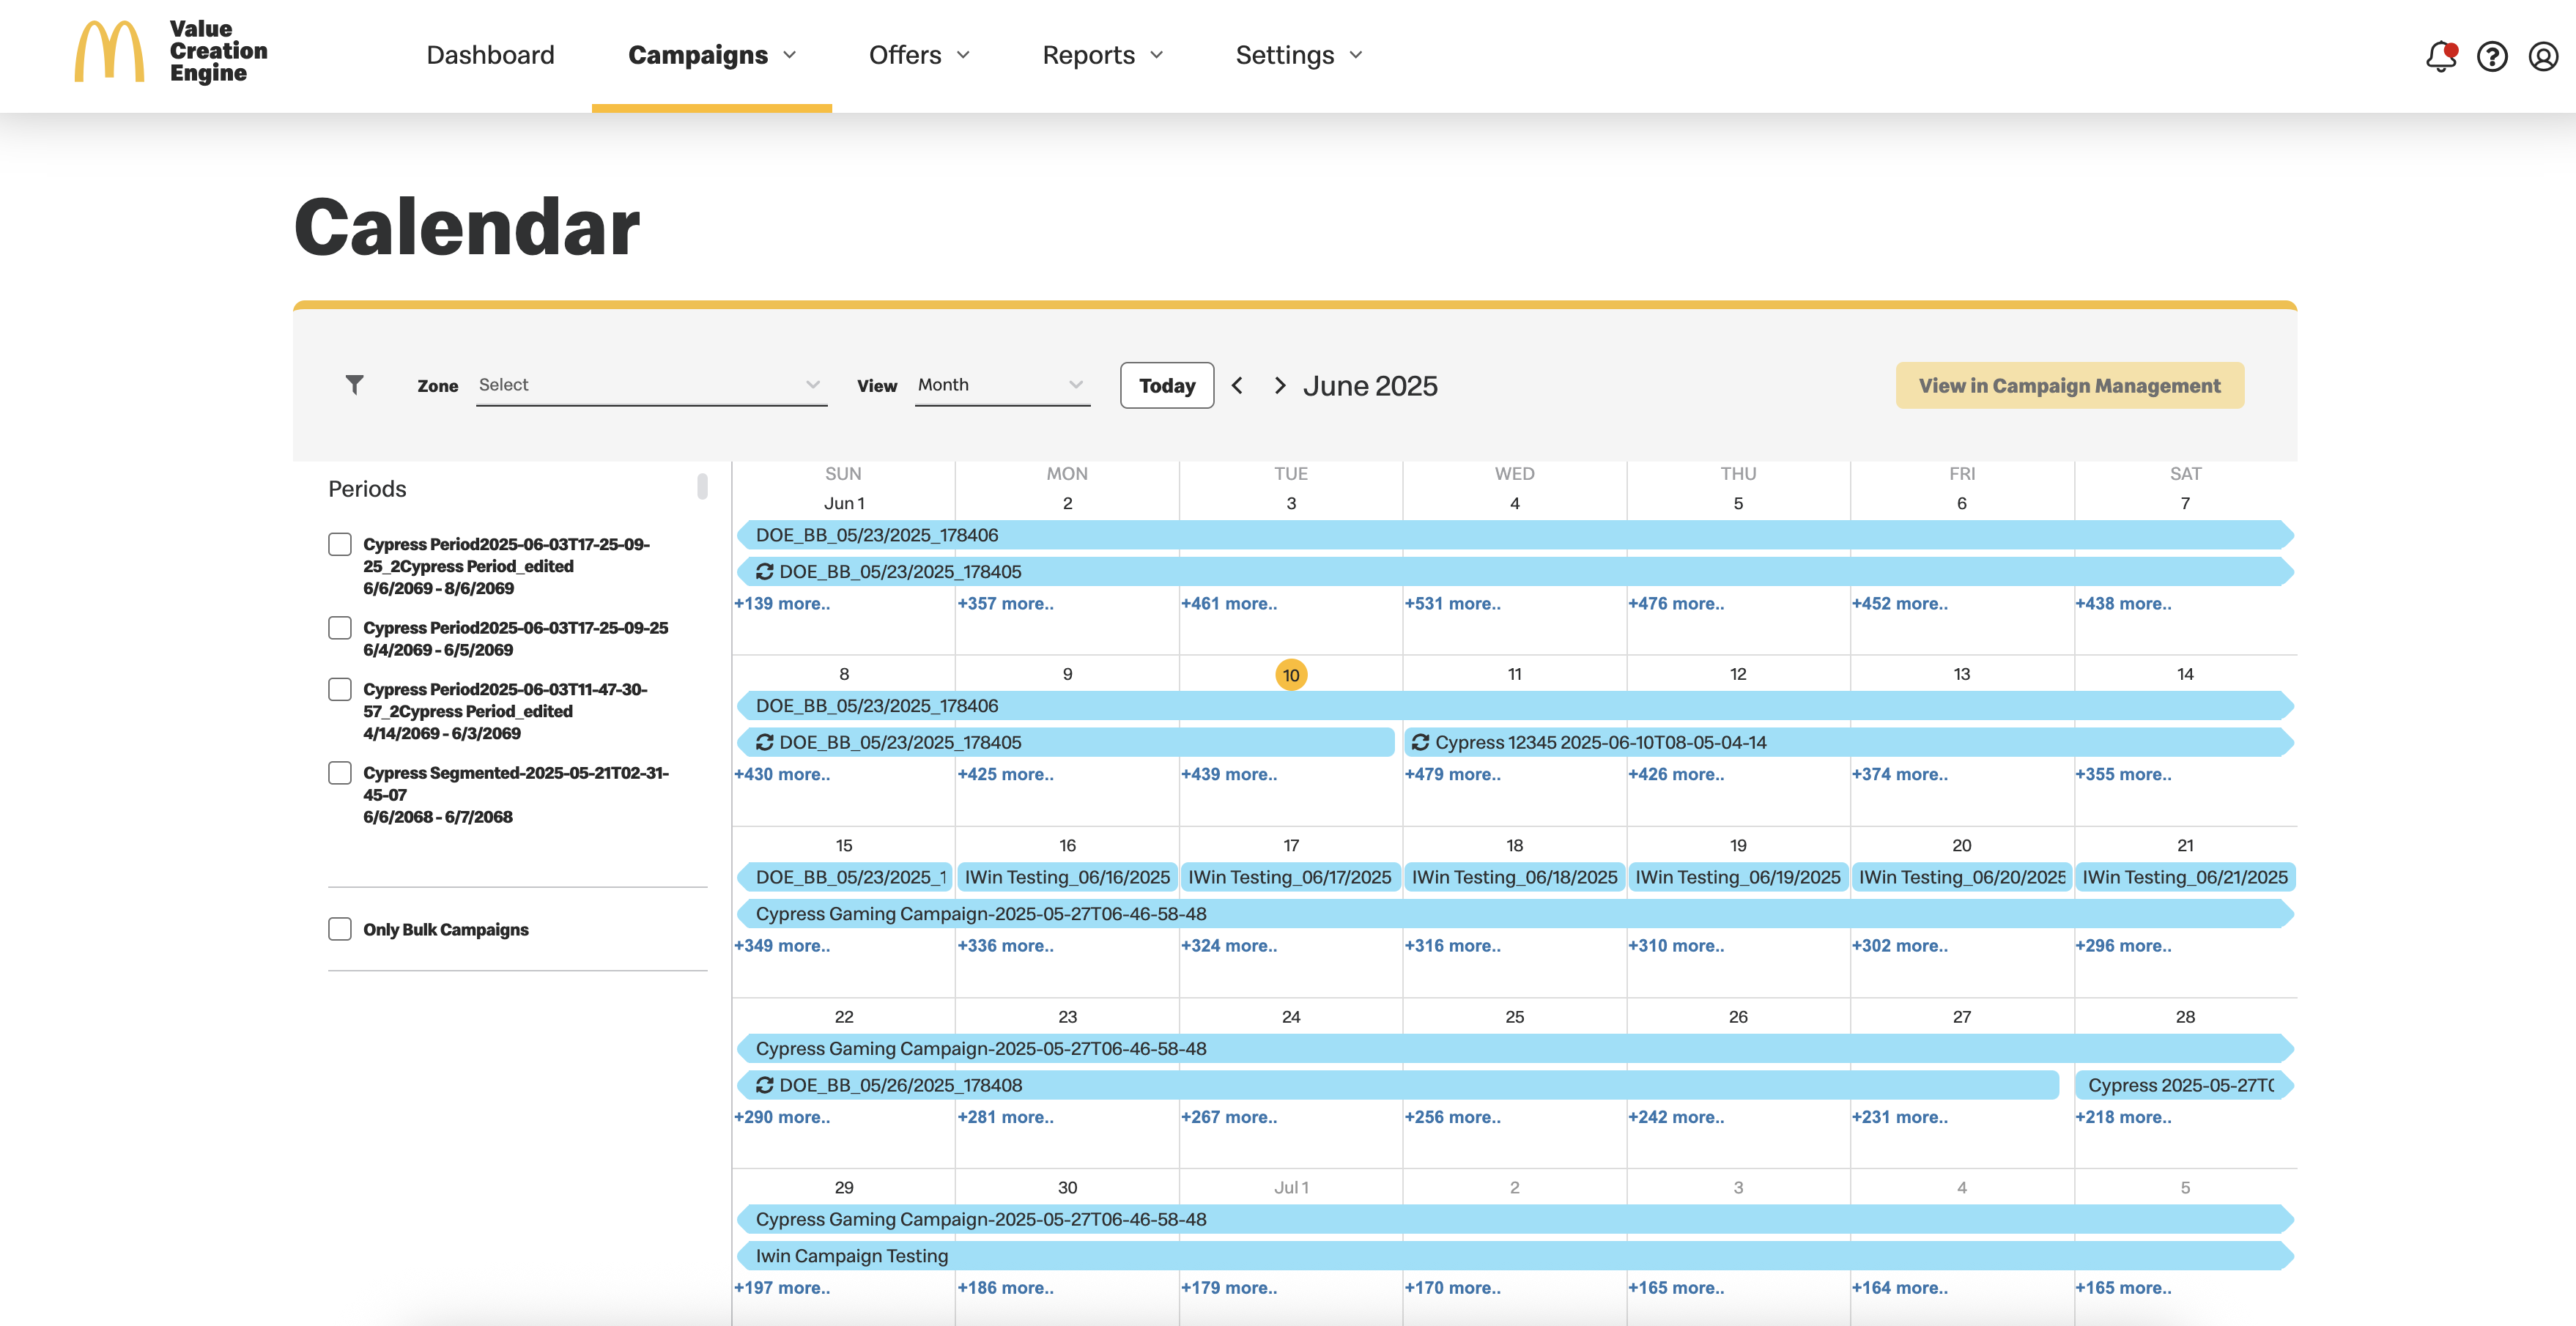Show +357 more on June 2
The width and height of the screenshot is (2576, 1326).
tap(1005, 603)
